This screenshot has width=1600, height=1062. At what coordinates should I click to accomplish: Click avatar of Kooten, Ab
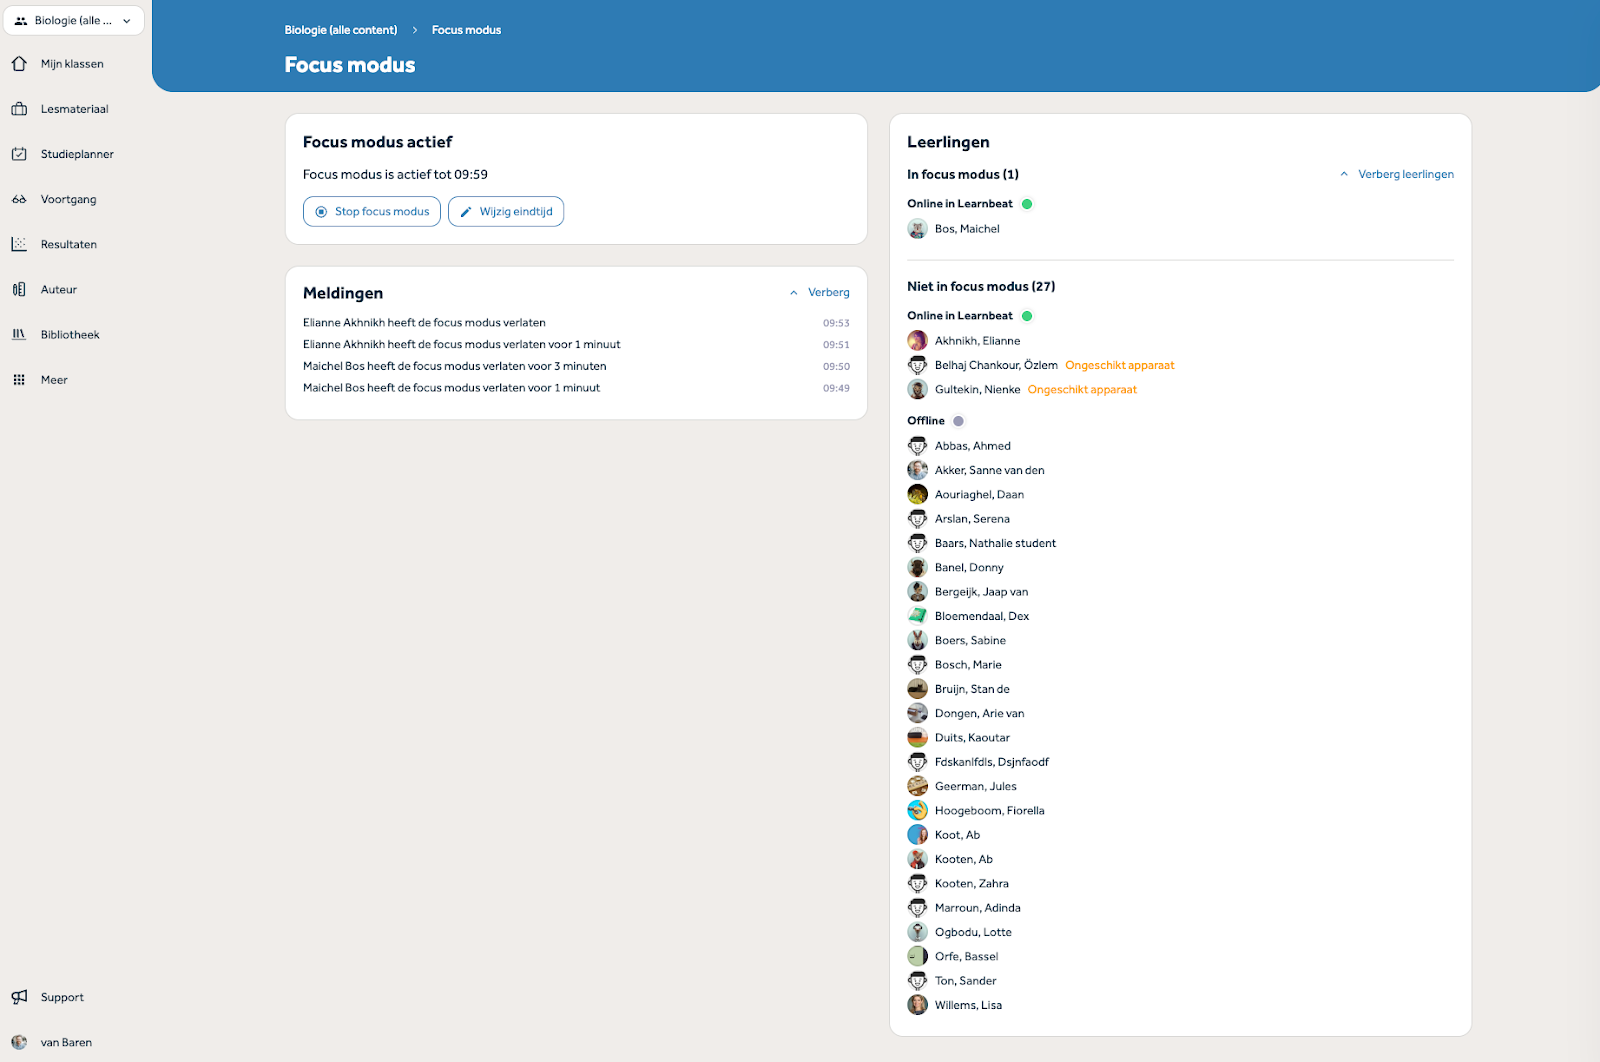(917, 859)
